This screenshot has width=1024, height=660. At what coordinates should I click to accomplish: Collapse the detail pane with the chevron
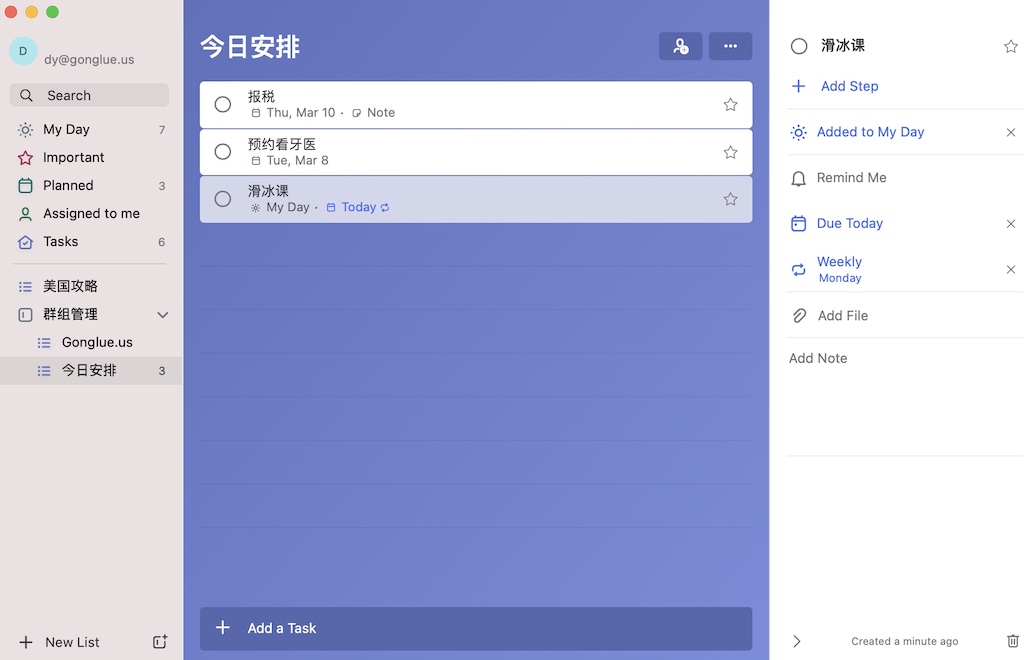pos(796,641)
